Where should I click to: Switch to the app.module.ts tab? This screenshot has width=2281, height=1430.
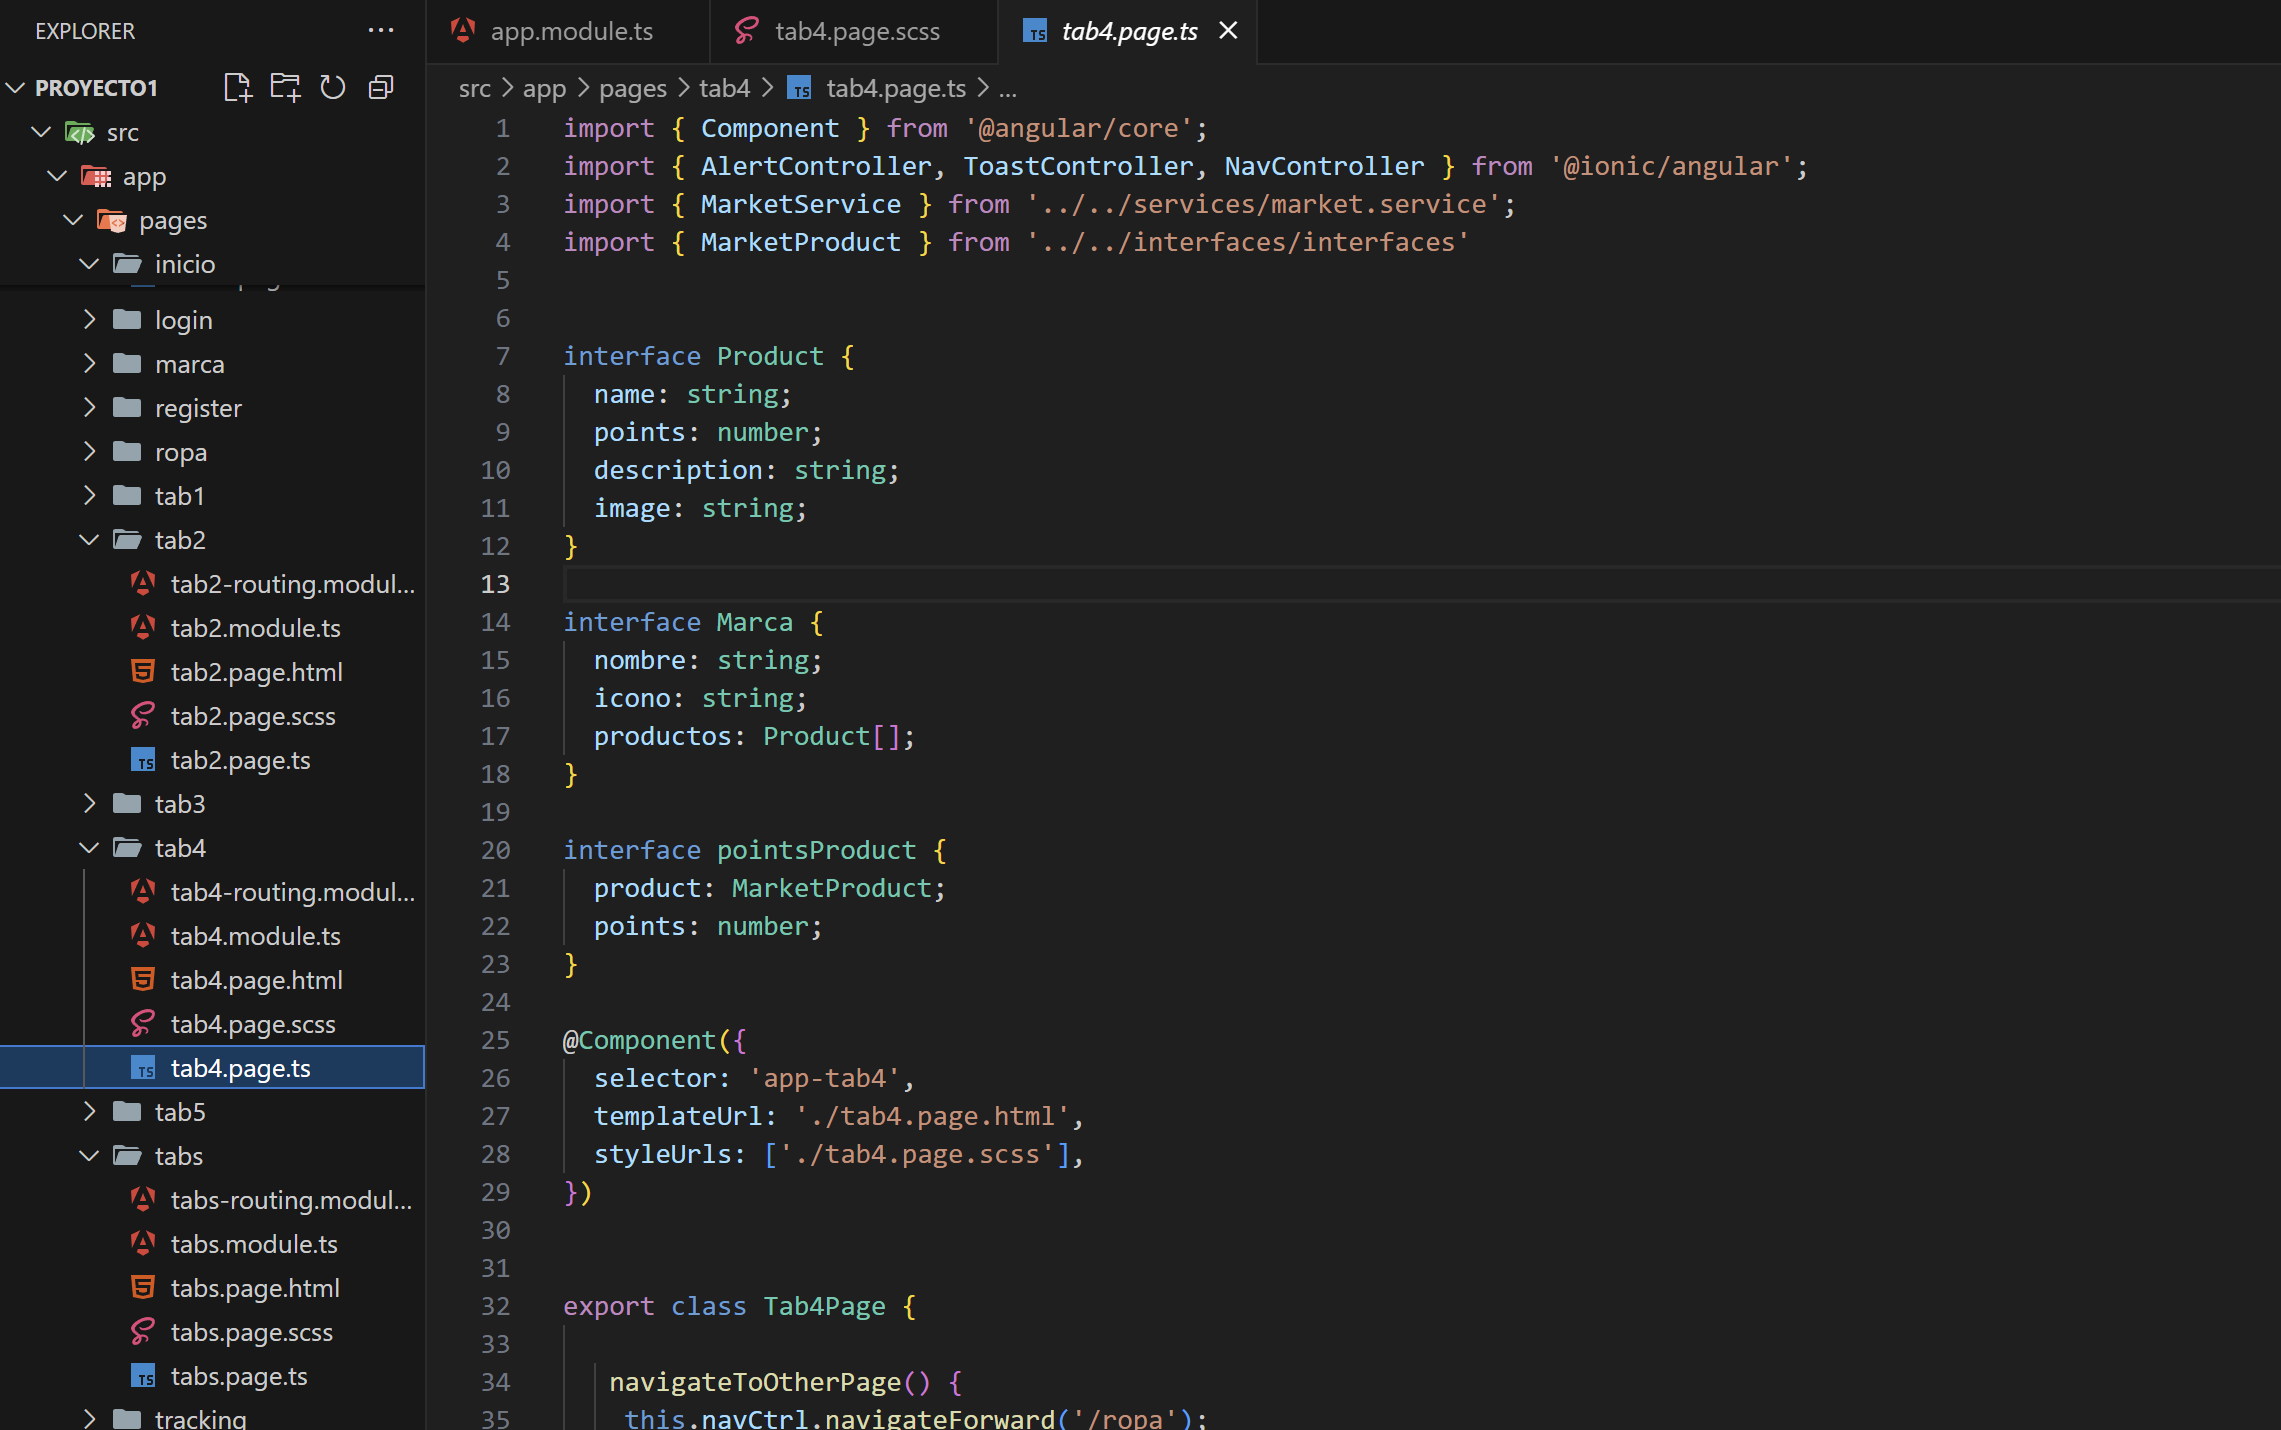(x=570, y=31)
